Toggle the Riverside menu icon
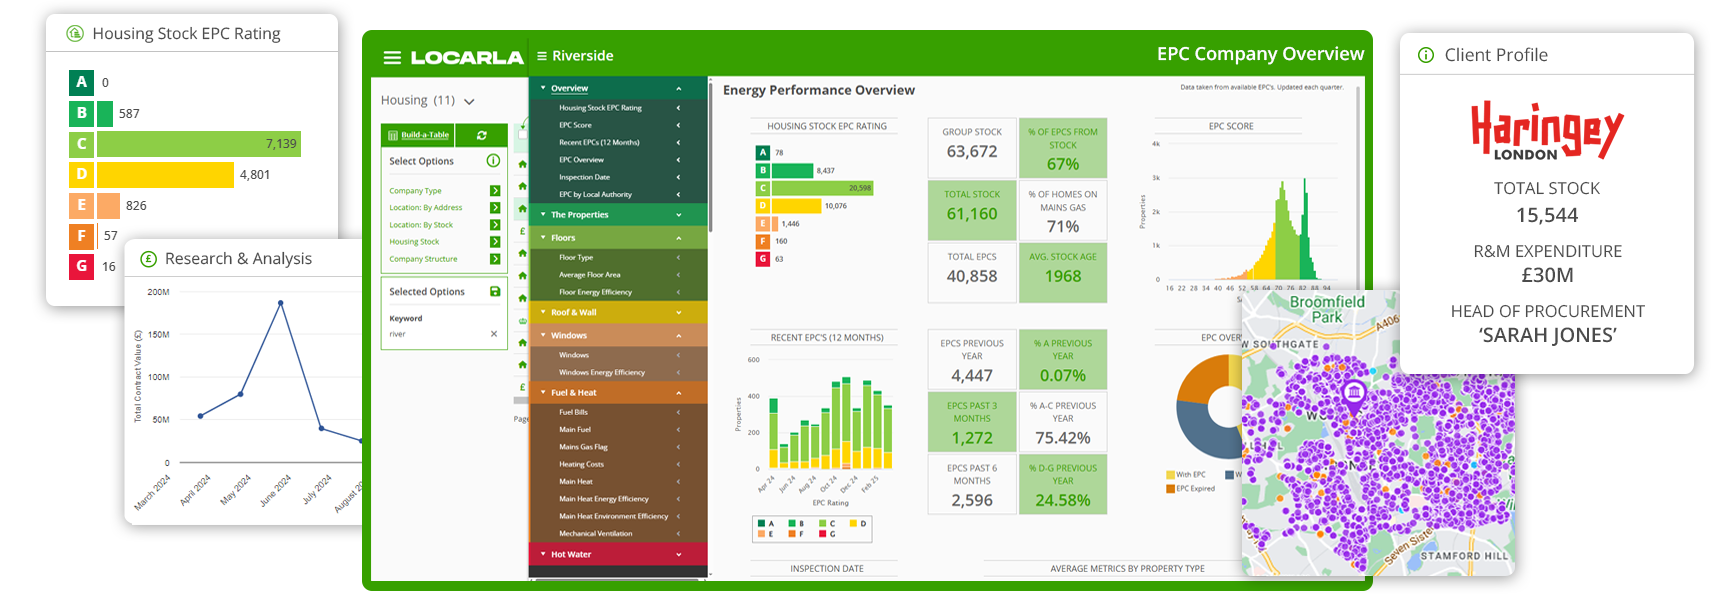Viewport: 1721px width, 603px height. pos(542,56)
